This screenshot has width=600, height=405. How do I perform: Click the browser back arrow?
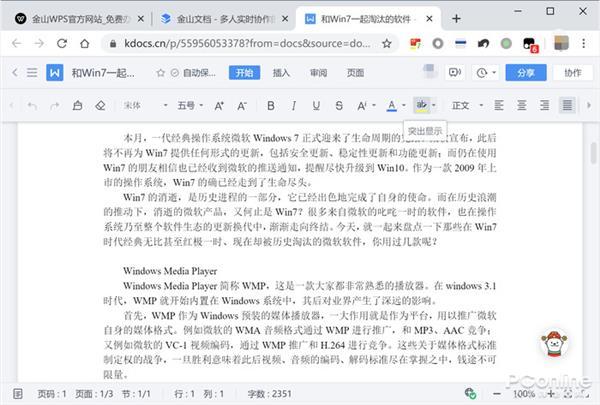tap(16, 44)
